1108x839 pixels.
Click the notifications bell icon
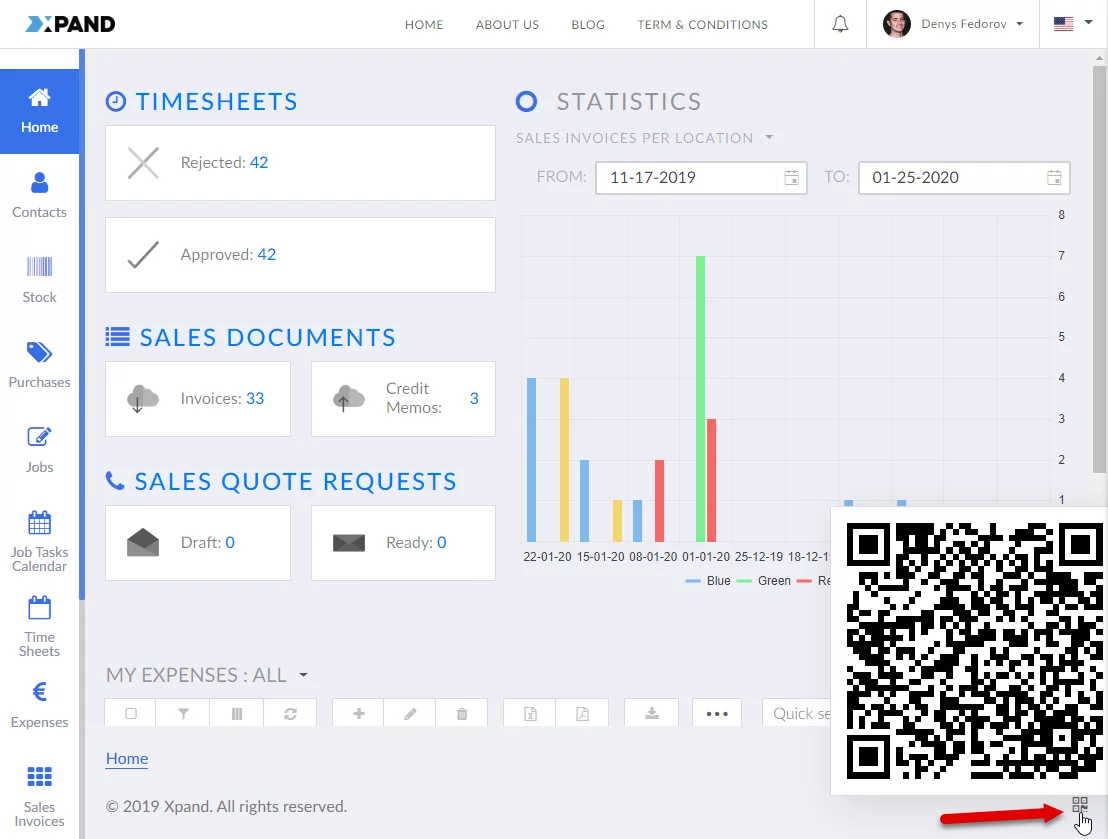(840, 24)
